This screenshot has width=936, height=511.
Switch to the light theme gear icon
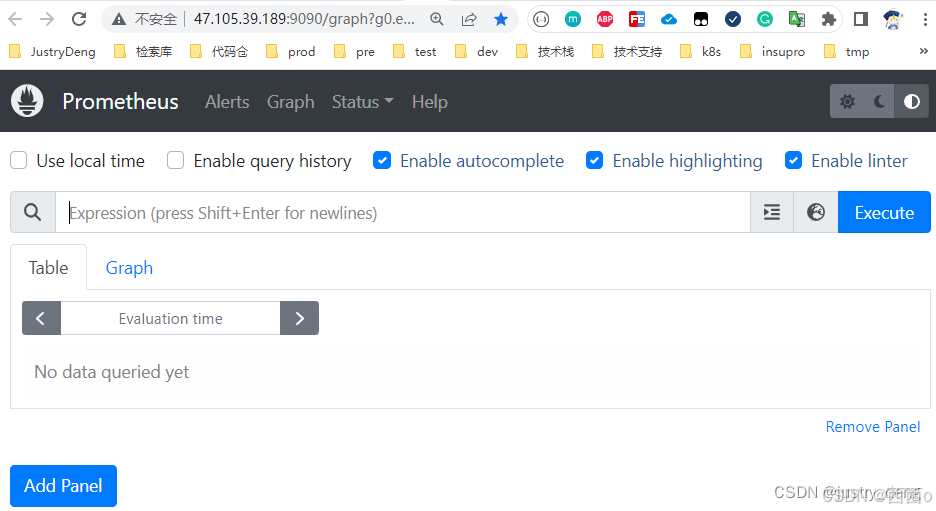pyautogui.click(x=847, y=101)
